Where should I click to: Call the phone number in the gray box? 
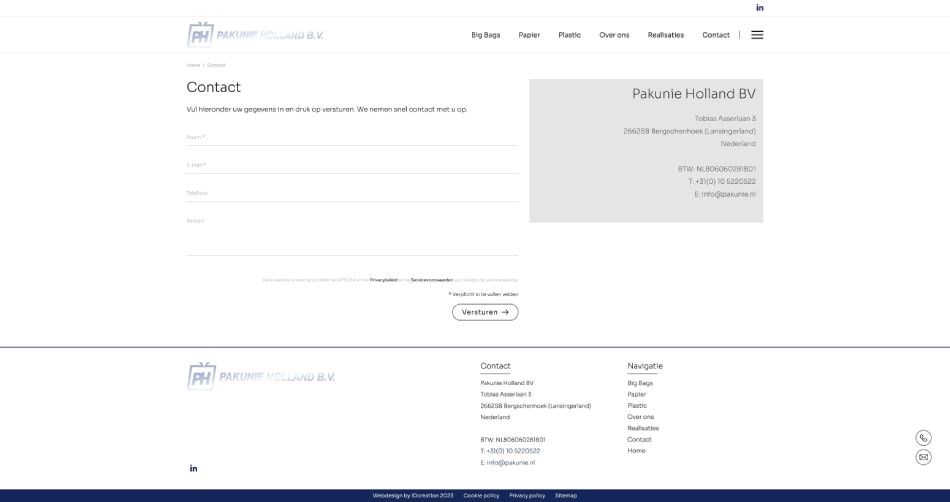pyautogui.click(x=725, y=182)
